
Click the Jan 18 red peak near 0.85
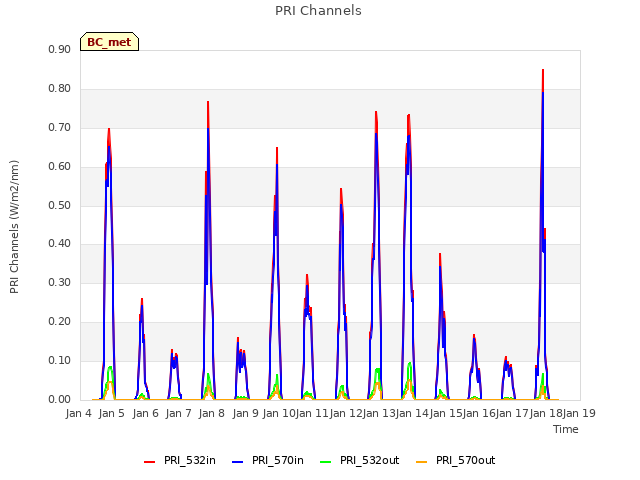543,71
